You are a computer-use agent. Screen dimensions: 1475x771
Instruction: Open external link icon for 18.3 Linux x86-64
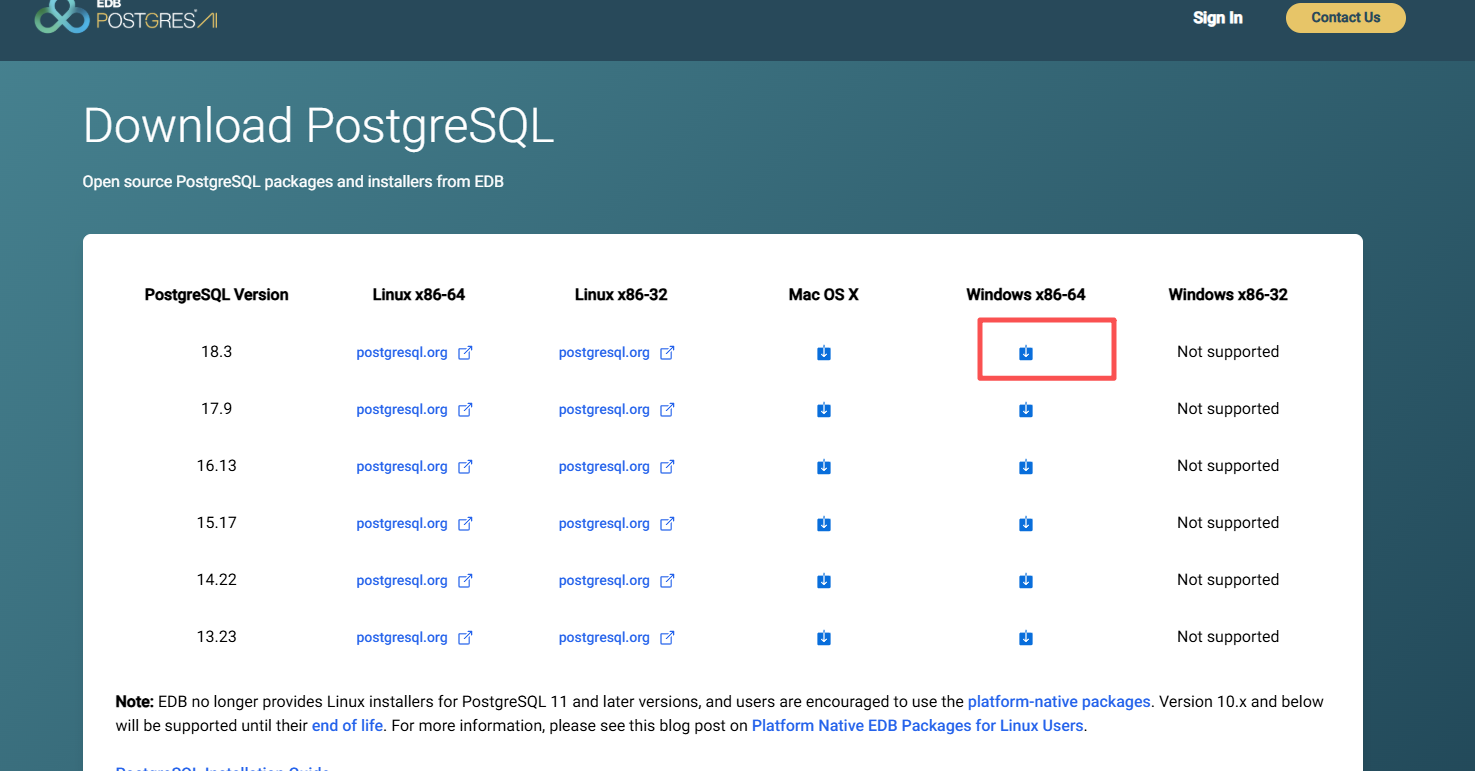point(465,353)
